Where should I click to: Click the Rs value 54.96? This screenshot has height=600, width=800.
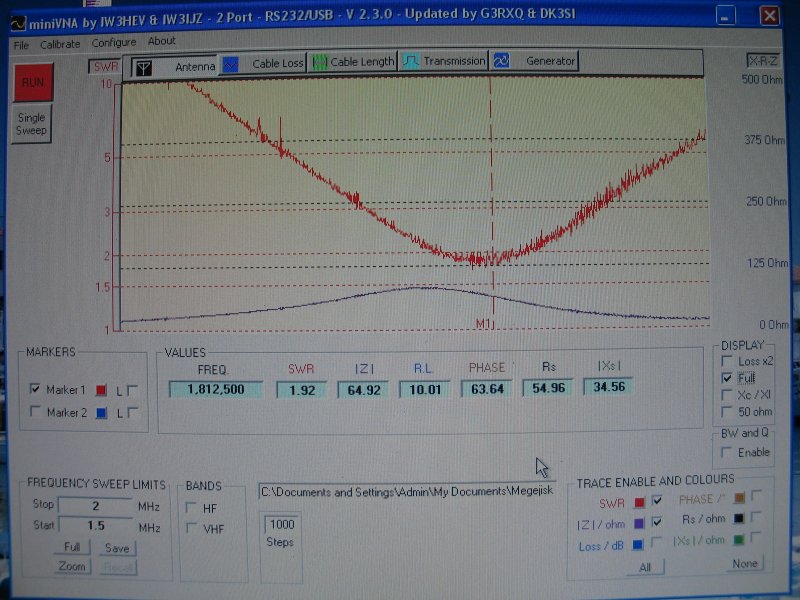click(x=548, y=388)
